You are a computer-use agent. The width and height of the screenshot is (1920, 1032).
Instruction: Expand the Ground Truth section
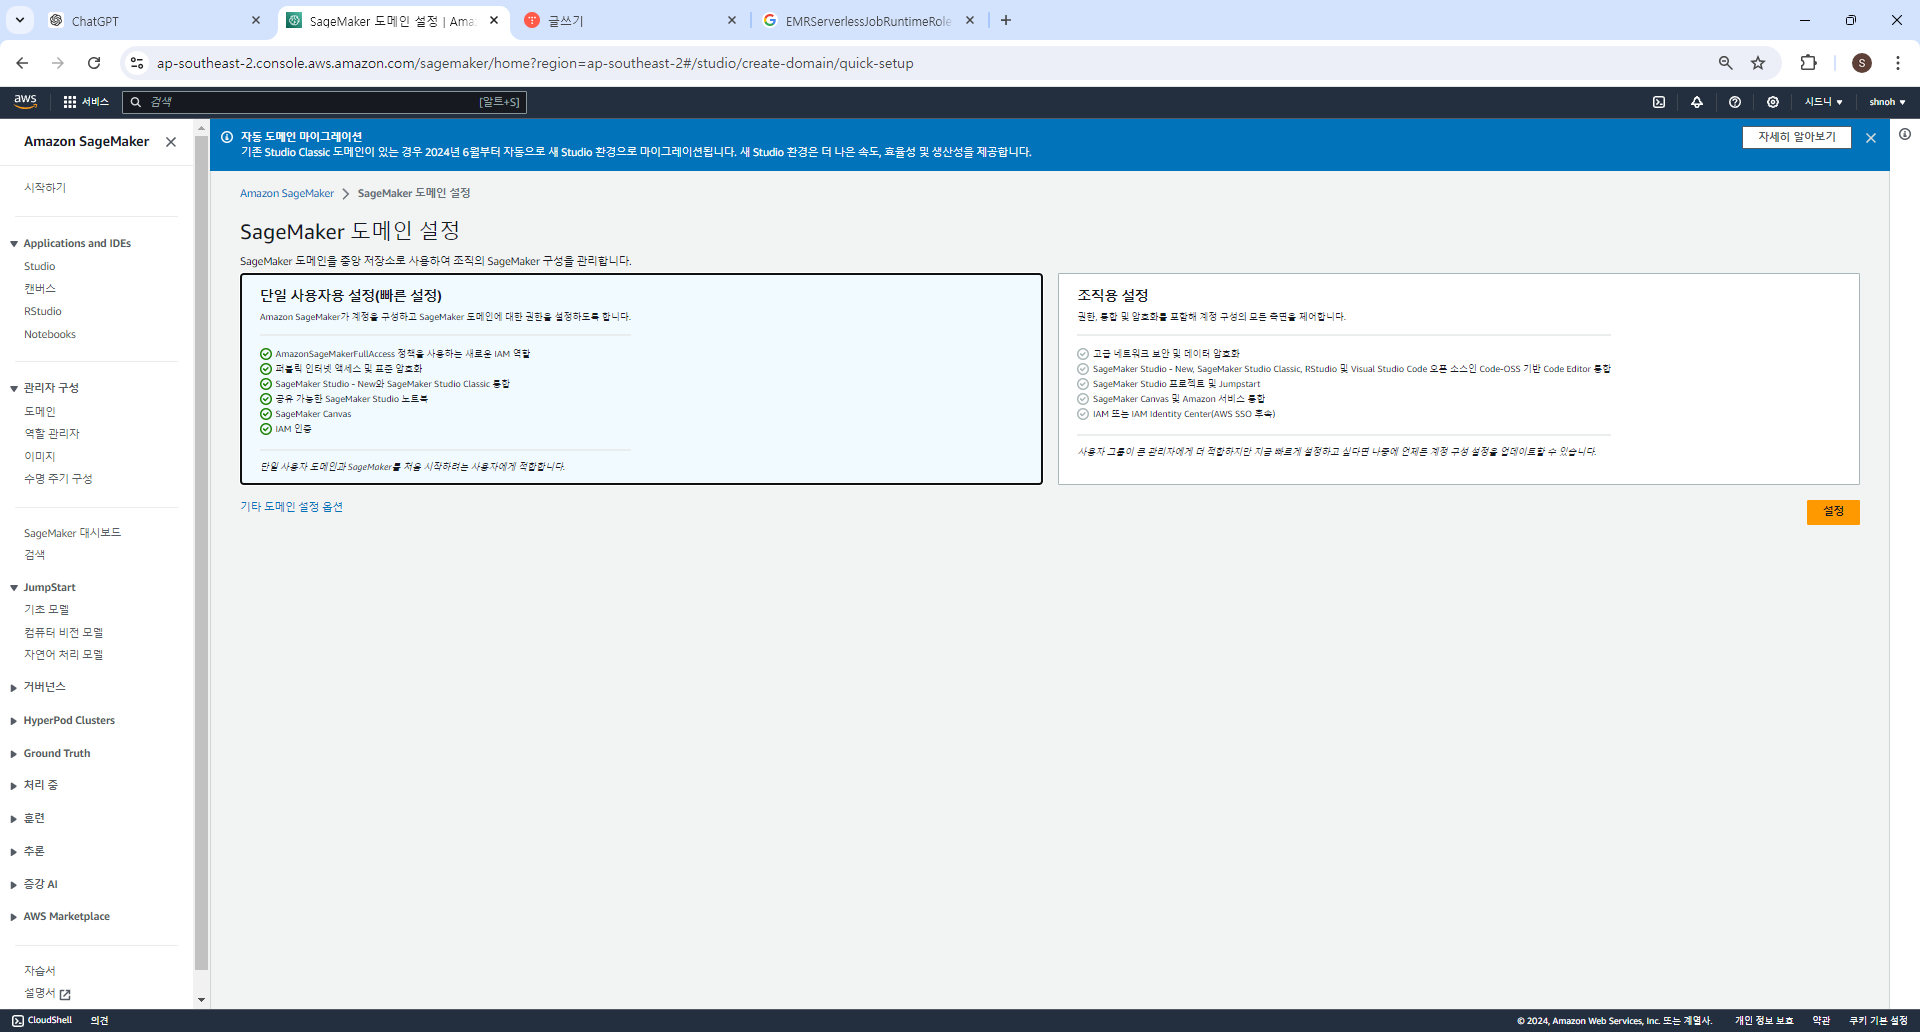(x=14, y=754)
